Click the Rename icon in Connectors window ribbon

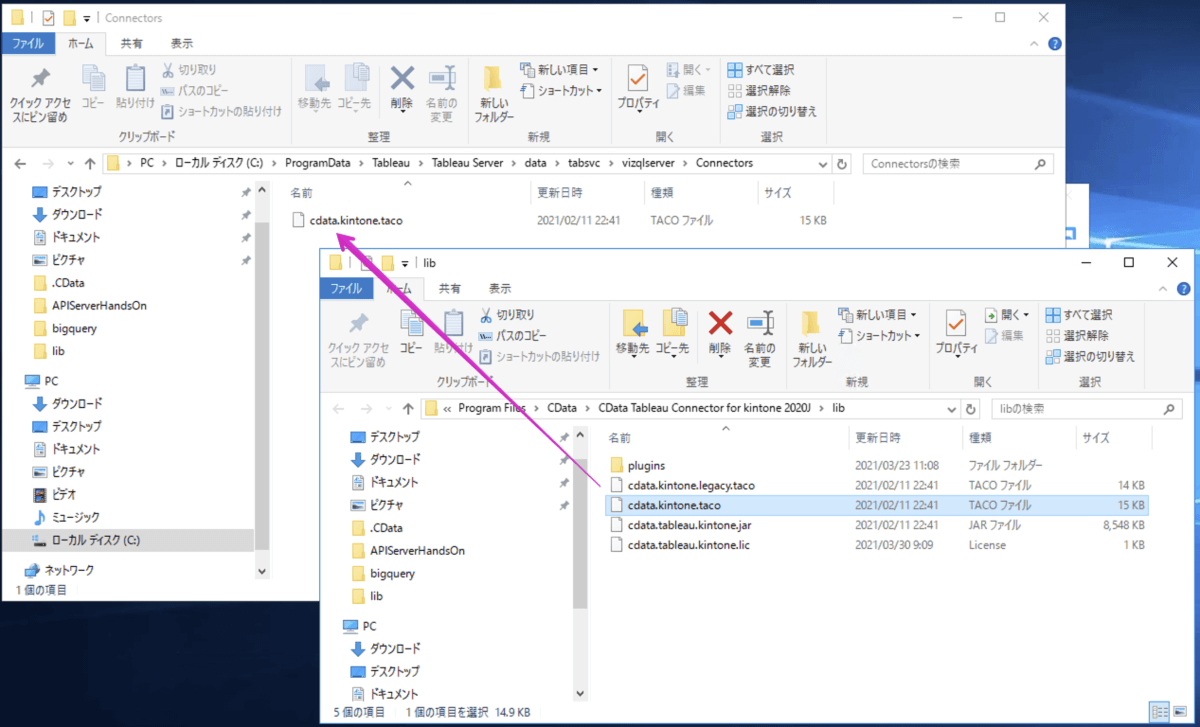[x=441, y=94]
